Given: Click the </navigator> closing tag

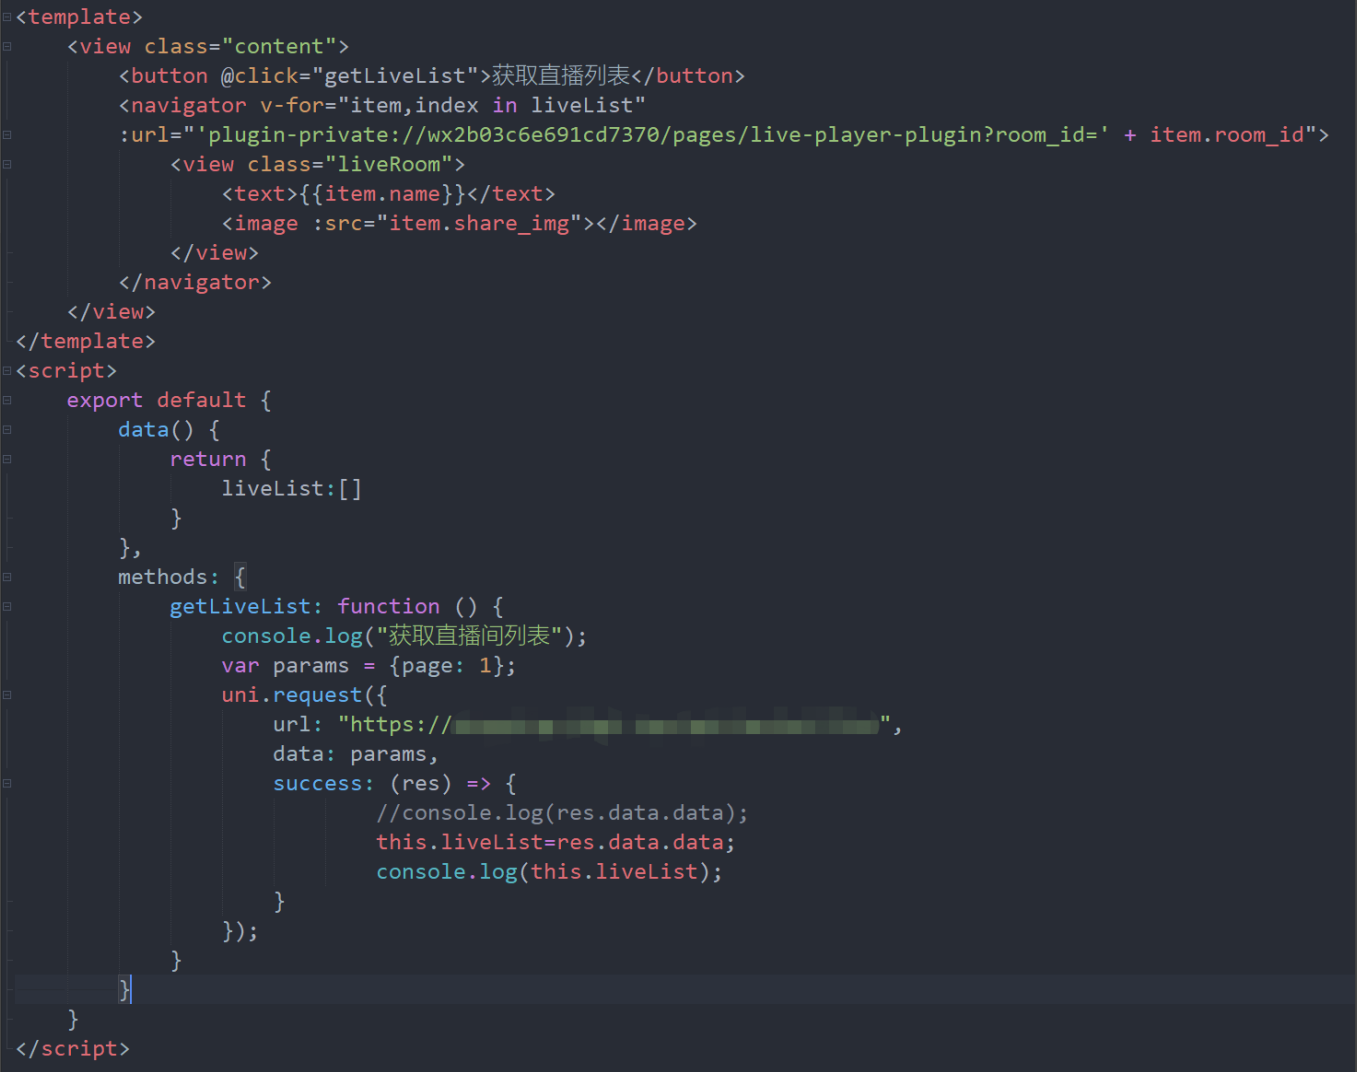Looking at the screenshot, I should click(x=195, y=282).
